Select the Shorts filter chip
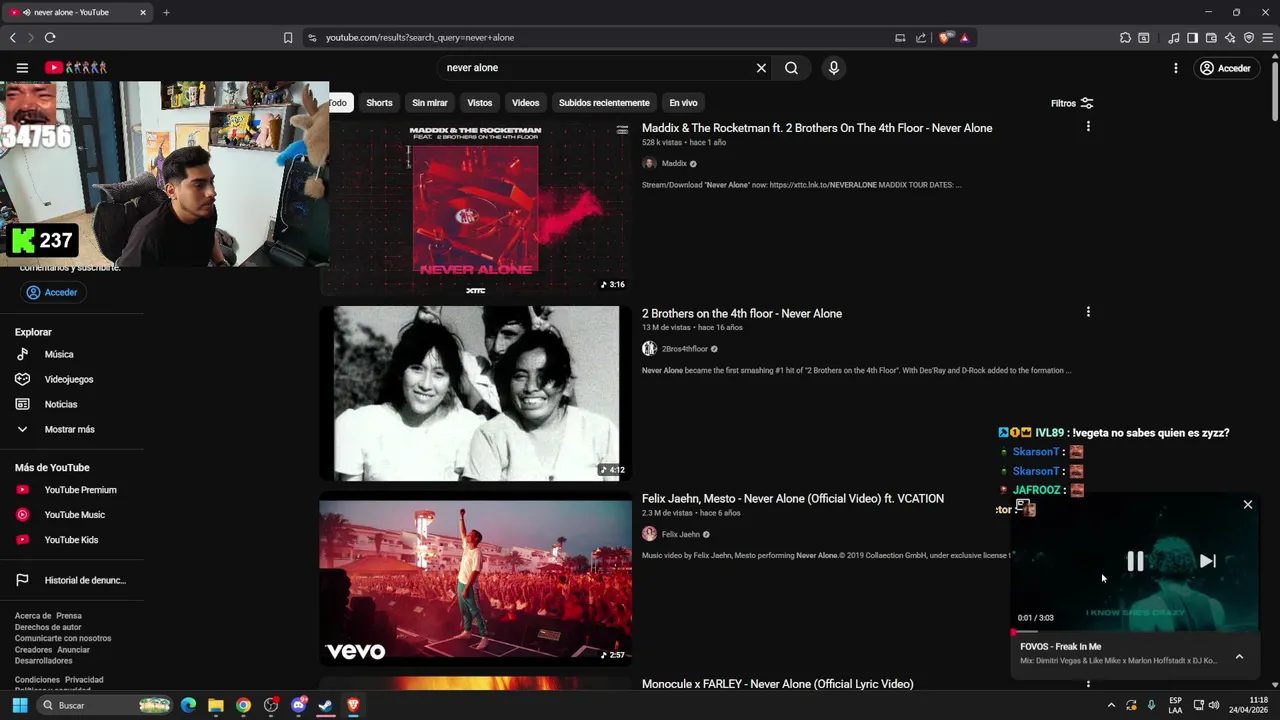Screen dimensions: 1280x720 point(379,103)
